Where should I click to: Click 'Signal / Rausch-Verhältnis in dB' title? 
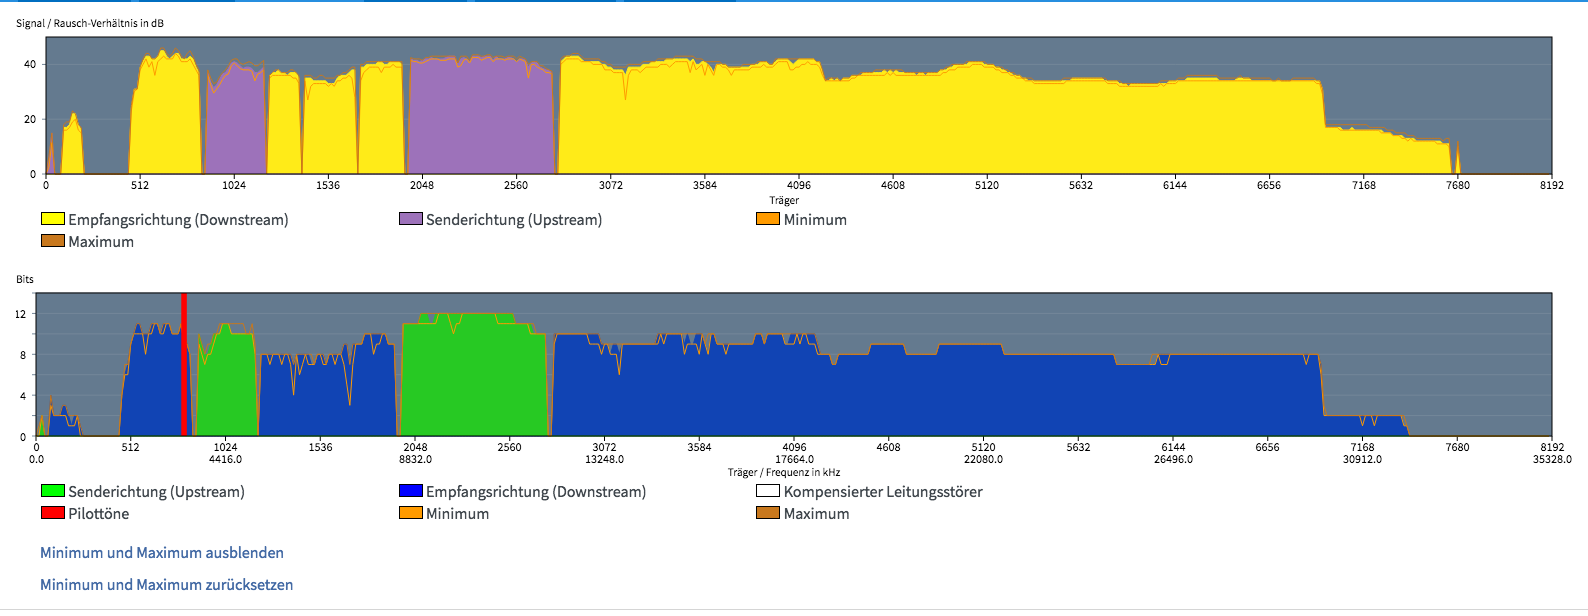coord(90,23)
